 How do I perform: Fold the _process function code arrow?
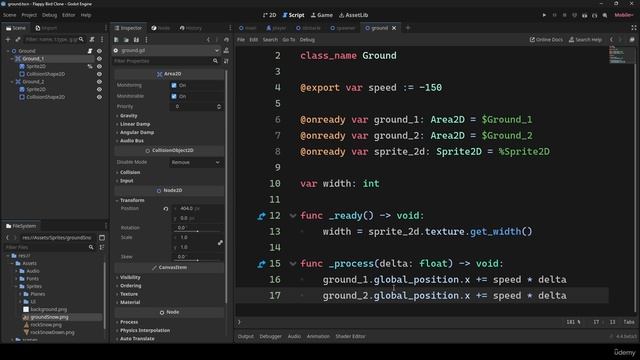tap(293, 264)
